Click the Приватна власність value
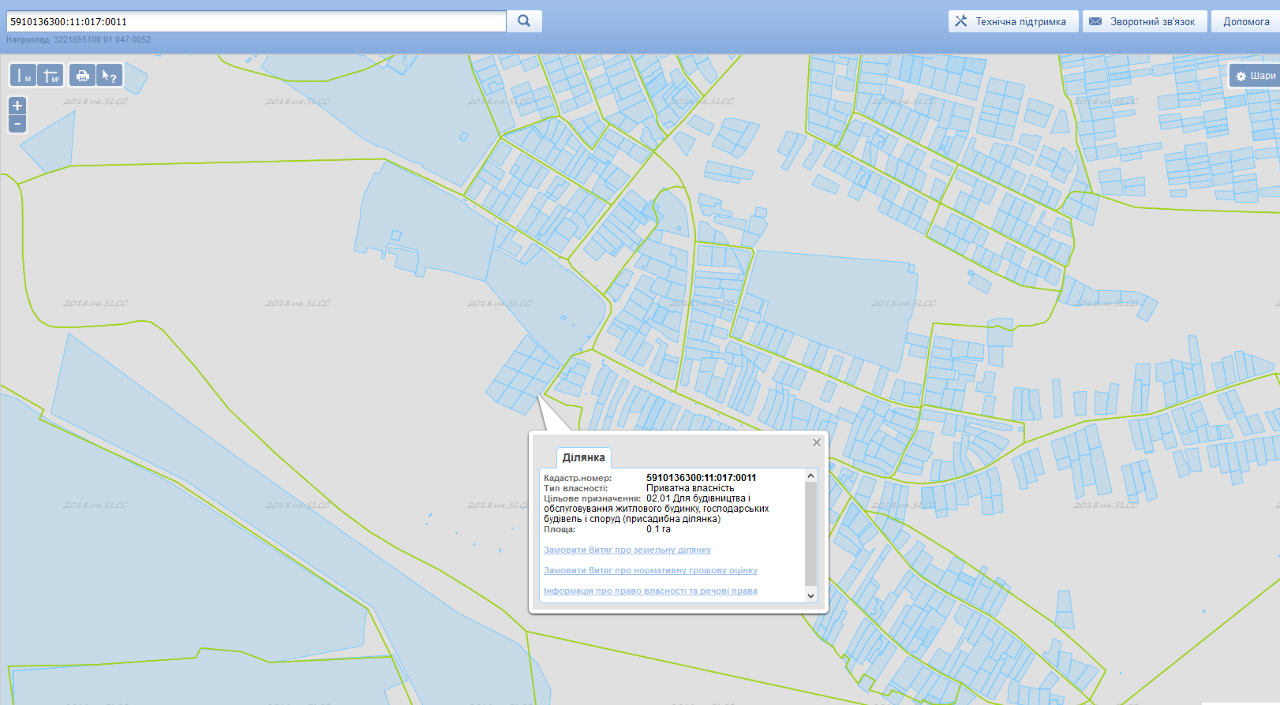Screen dimensions: 1280x705 click(690, 488)
